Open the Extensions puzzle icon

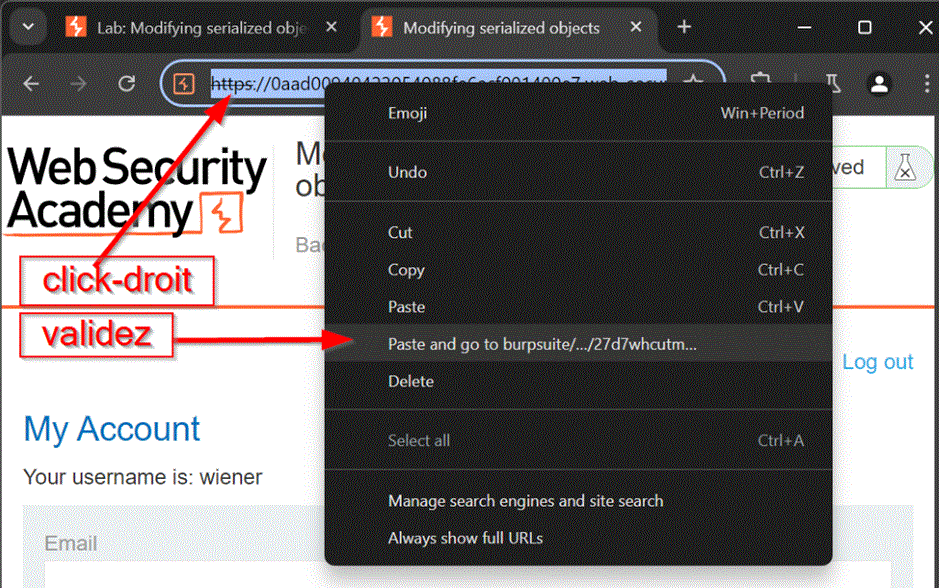(761, 84)
